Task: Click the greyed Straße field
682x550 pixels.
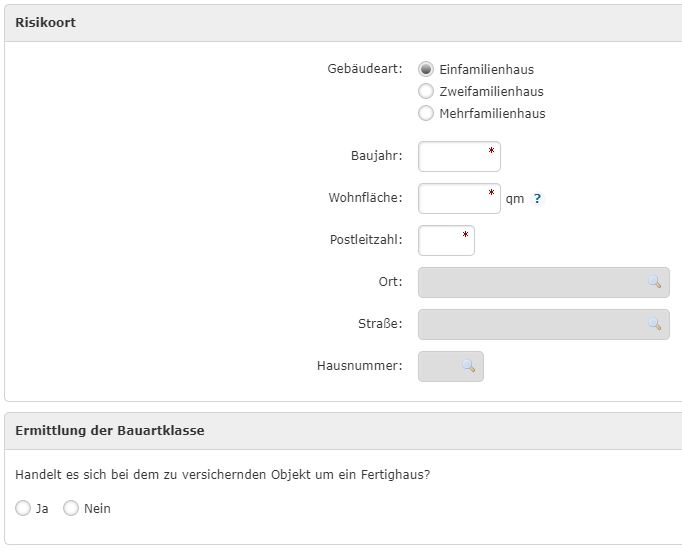Action: (x=544, y=324)
